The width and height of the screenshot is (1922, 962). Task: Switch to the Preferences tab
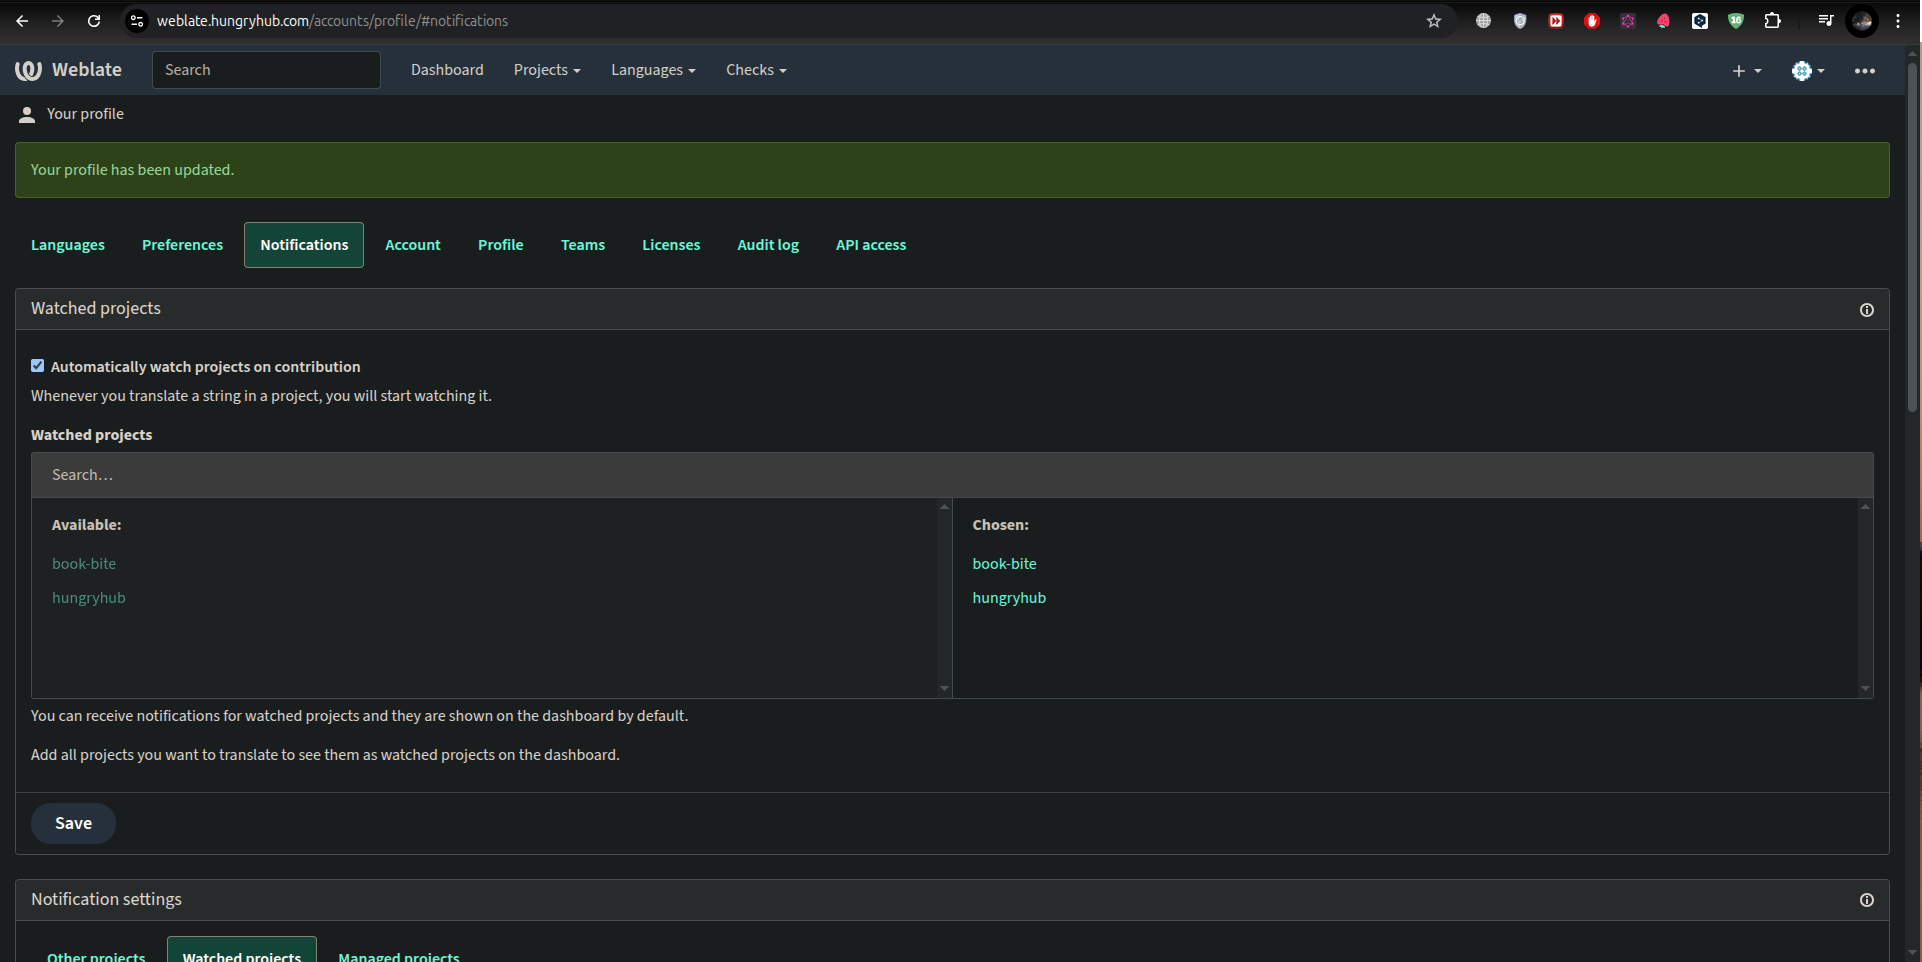tap(182, 245)
